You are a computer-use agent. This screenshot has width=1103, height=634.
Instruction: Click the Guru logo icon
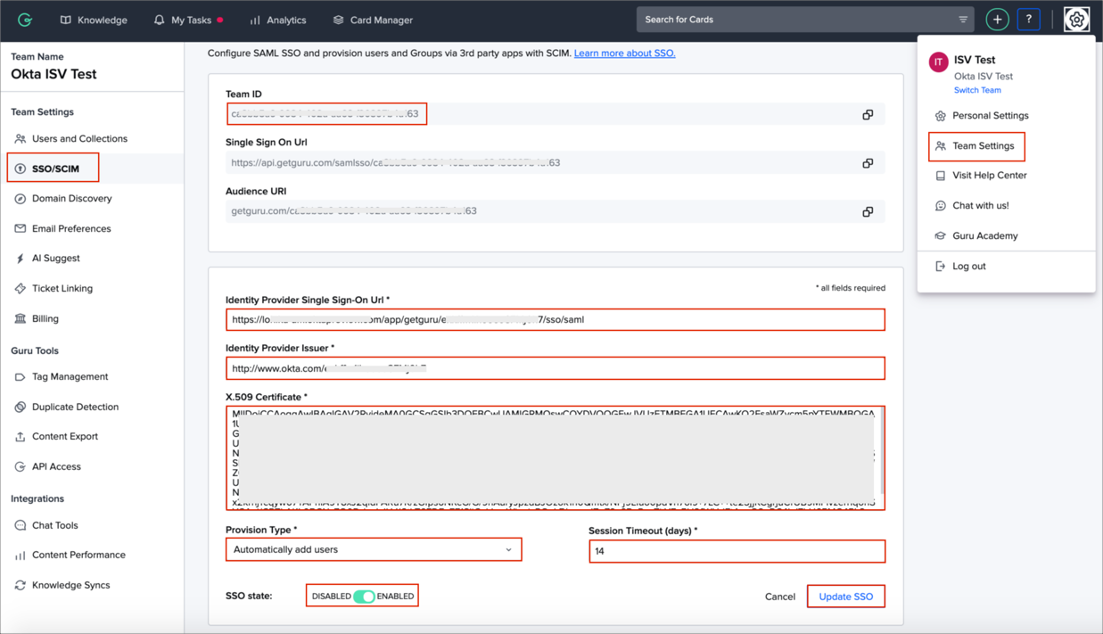click(x=25, y=20)
